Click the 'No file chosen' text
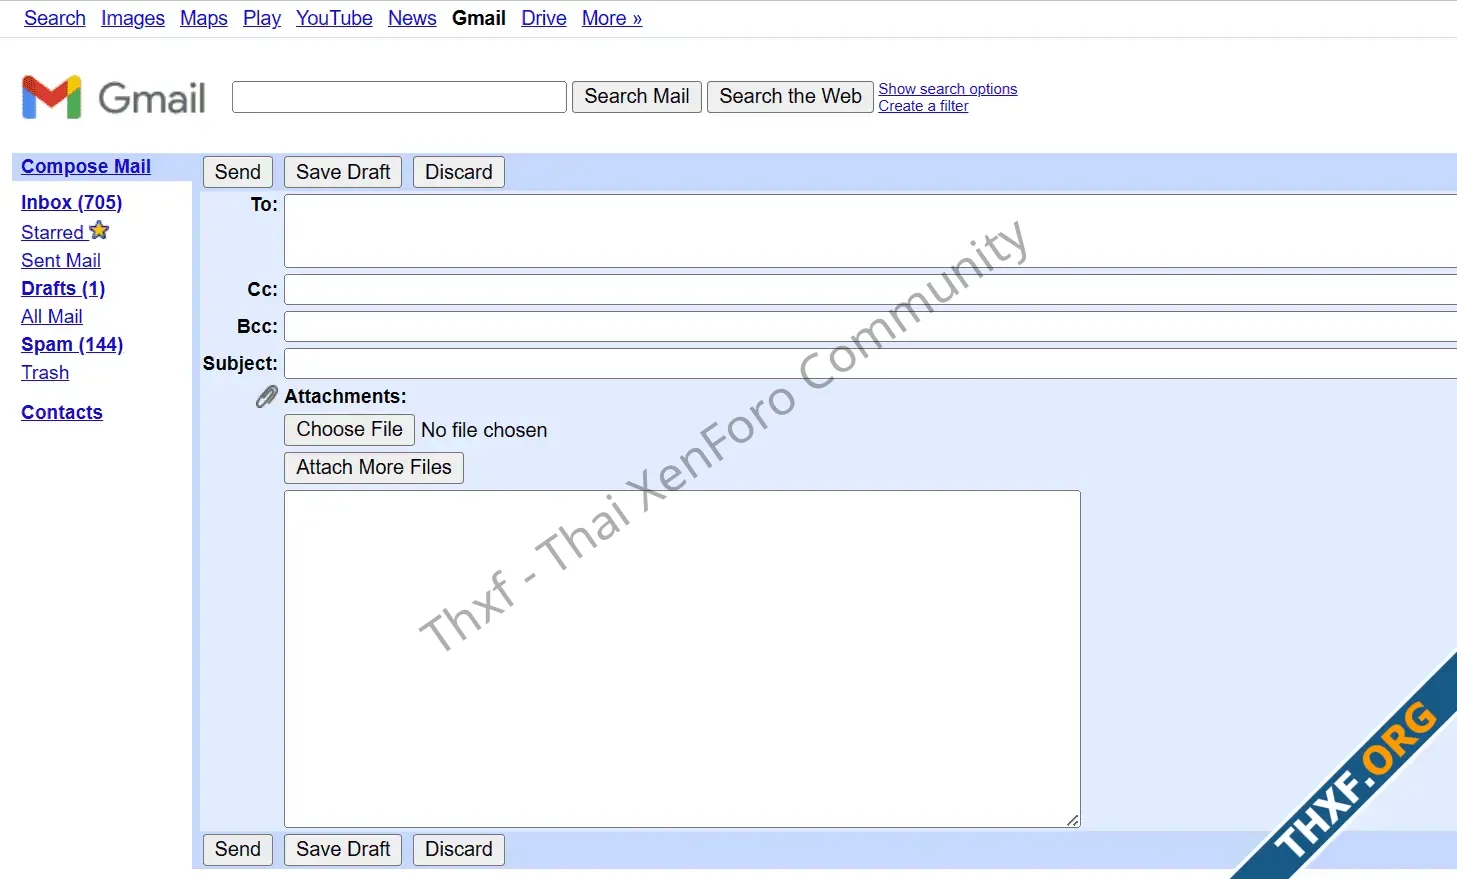 [x=484, y=430]
